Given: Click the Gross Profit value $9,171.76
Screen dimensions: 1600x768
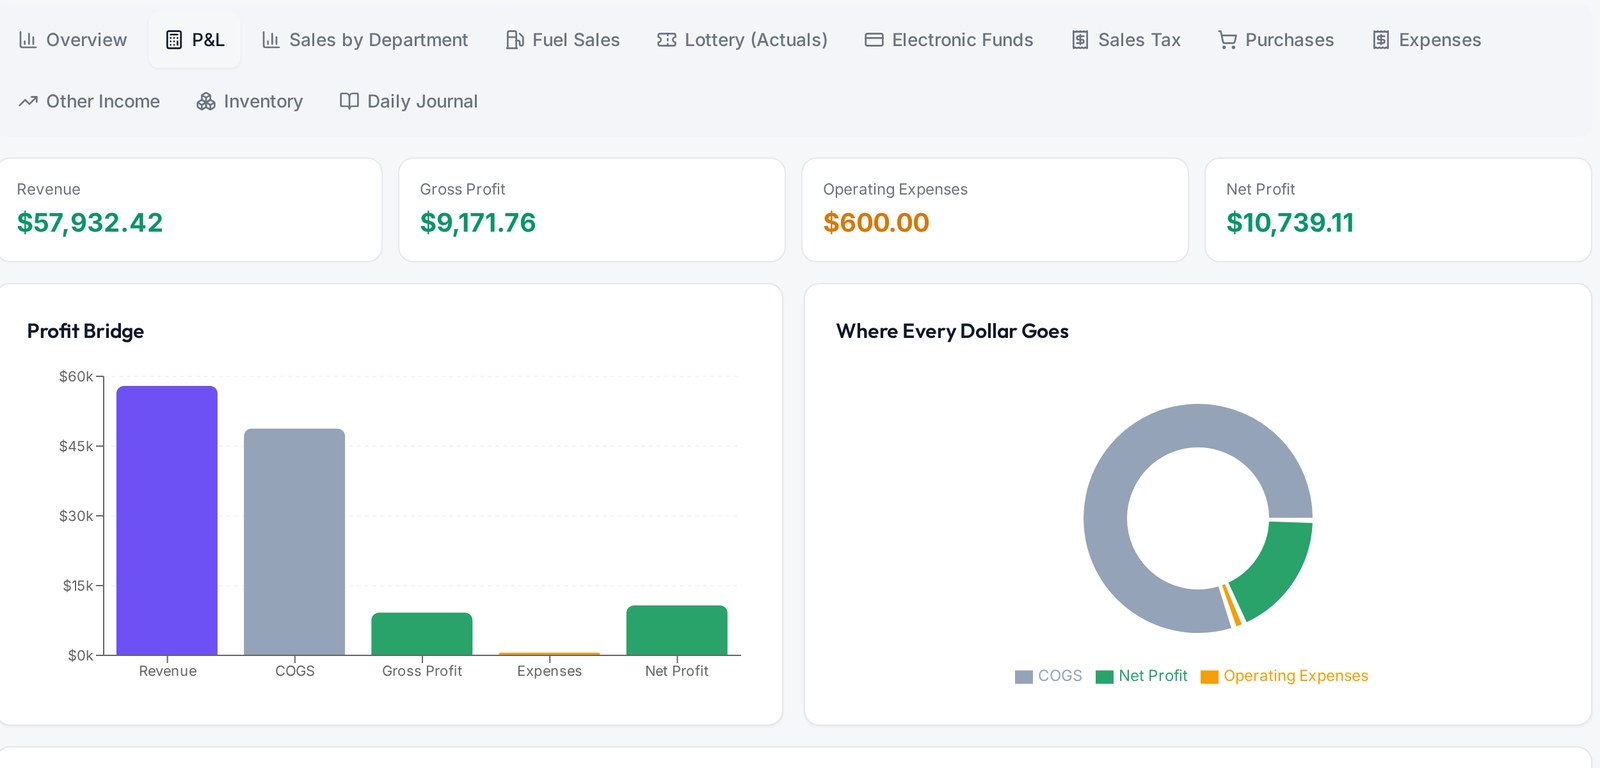Looking at the screenshot, I should [478, 223].
